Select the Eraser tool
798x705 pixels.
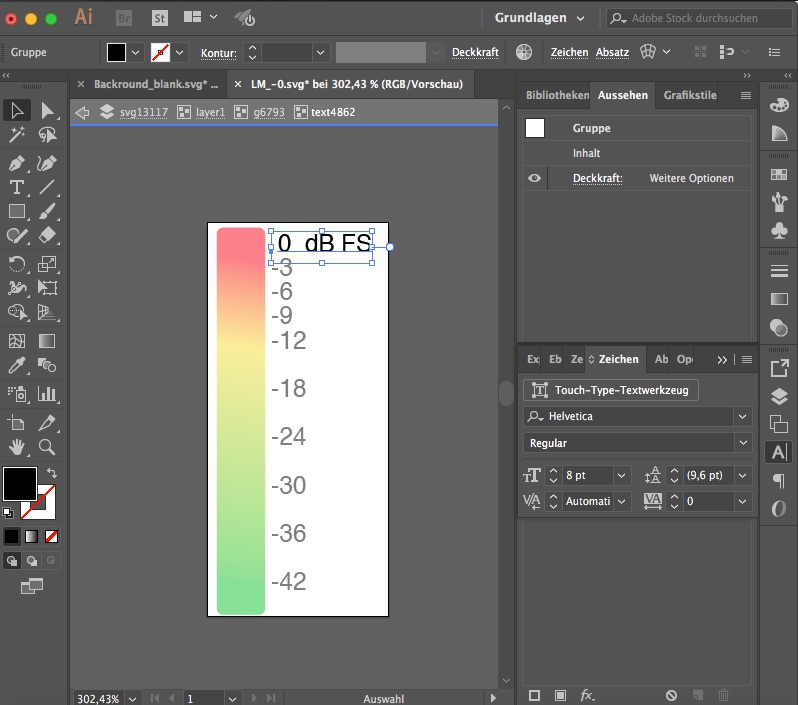[47, 236]
